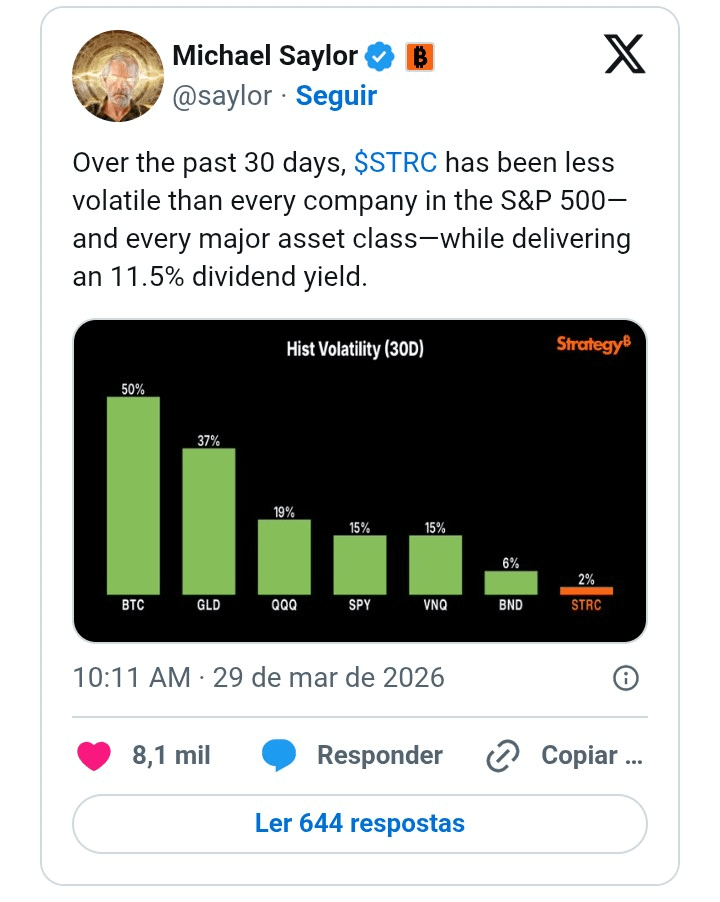Click the Responder label
This screenshot has height=902, width=720.
[x=380, y=755]
